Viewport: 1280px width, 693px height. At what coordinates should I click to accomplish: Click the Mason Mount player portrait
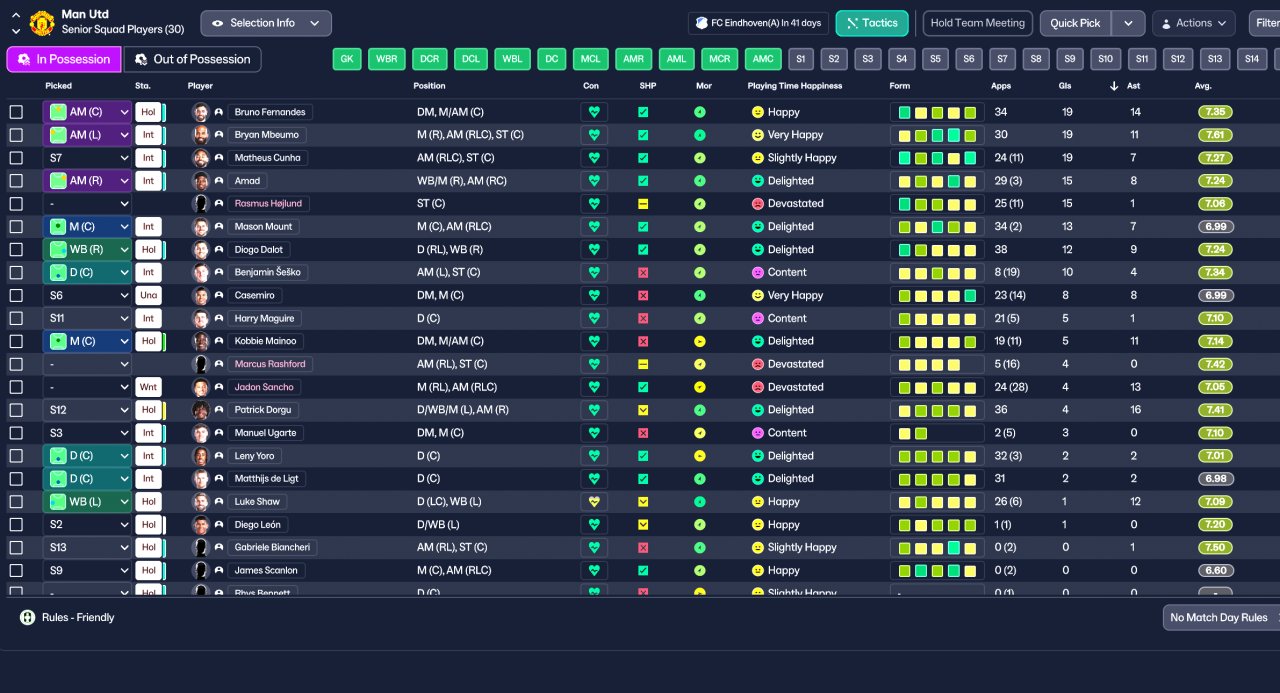click(x=200, y=226)
